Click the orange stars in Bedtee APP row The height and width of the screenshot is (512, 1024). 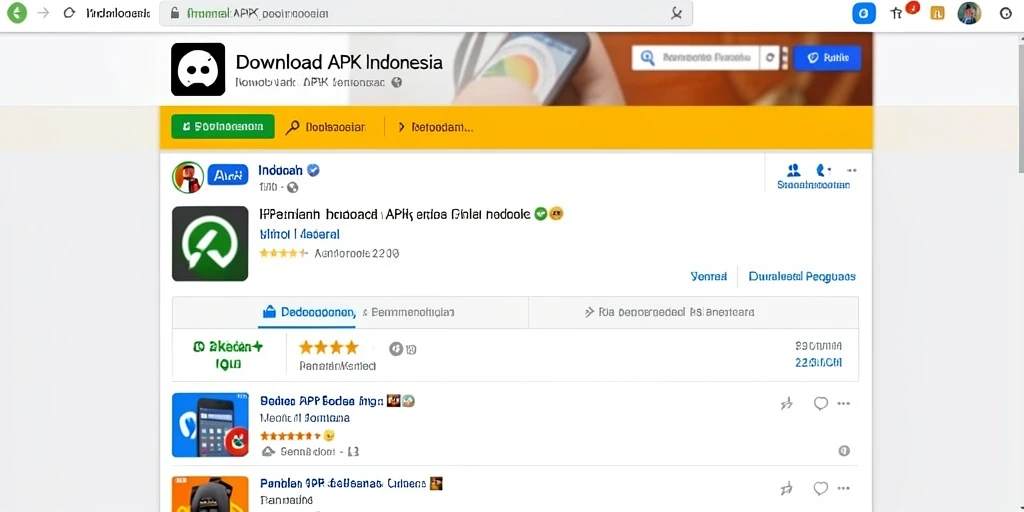point(291,436)
